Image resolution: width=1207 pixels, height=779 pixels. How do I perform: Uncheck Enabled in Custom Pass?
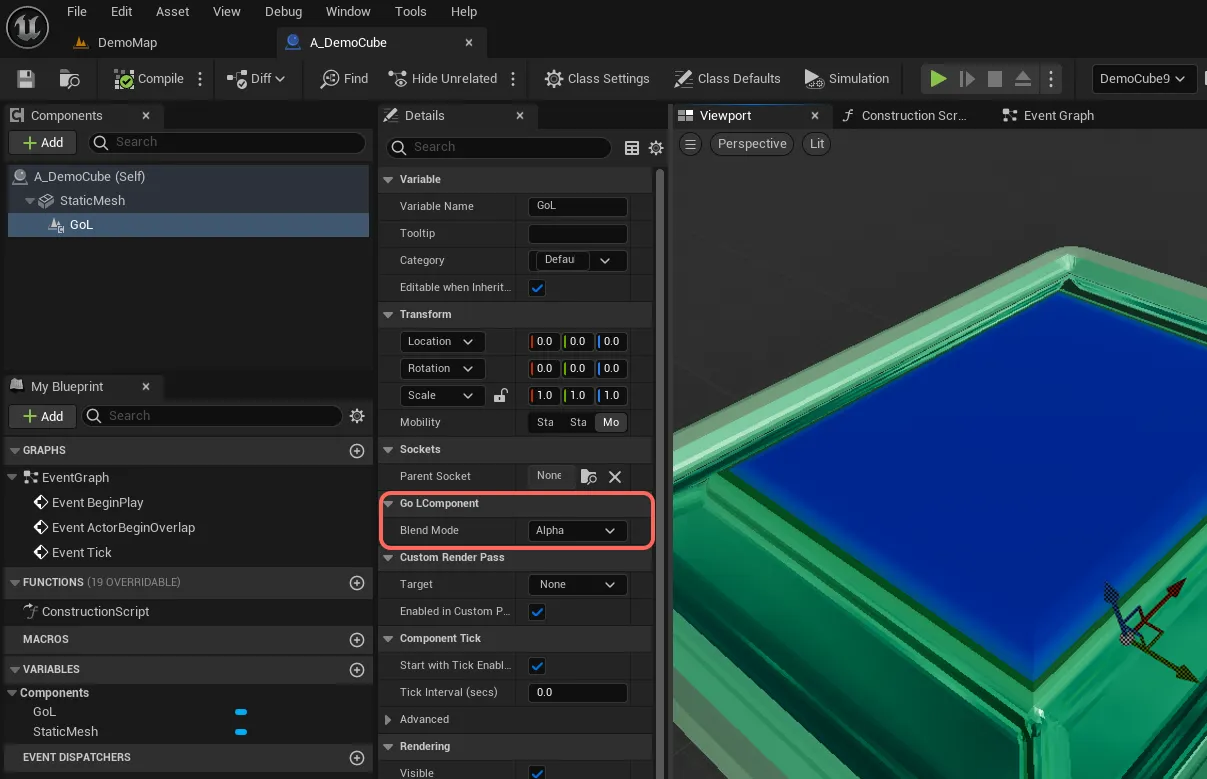537,611
